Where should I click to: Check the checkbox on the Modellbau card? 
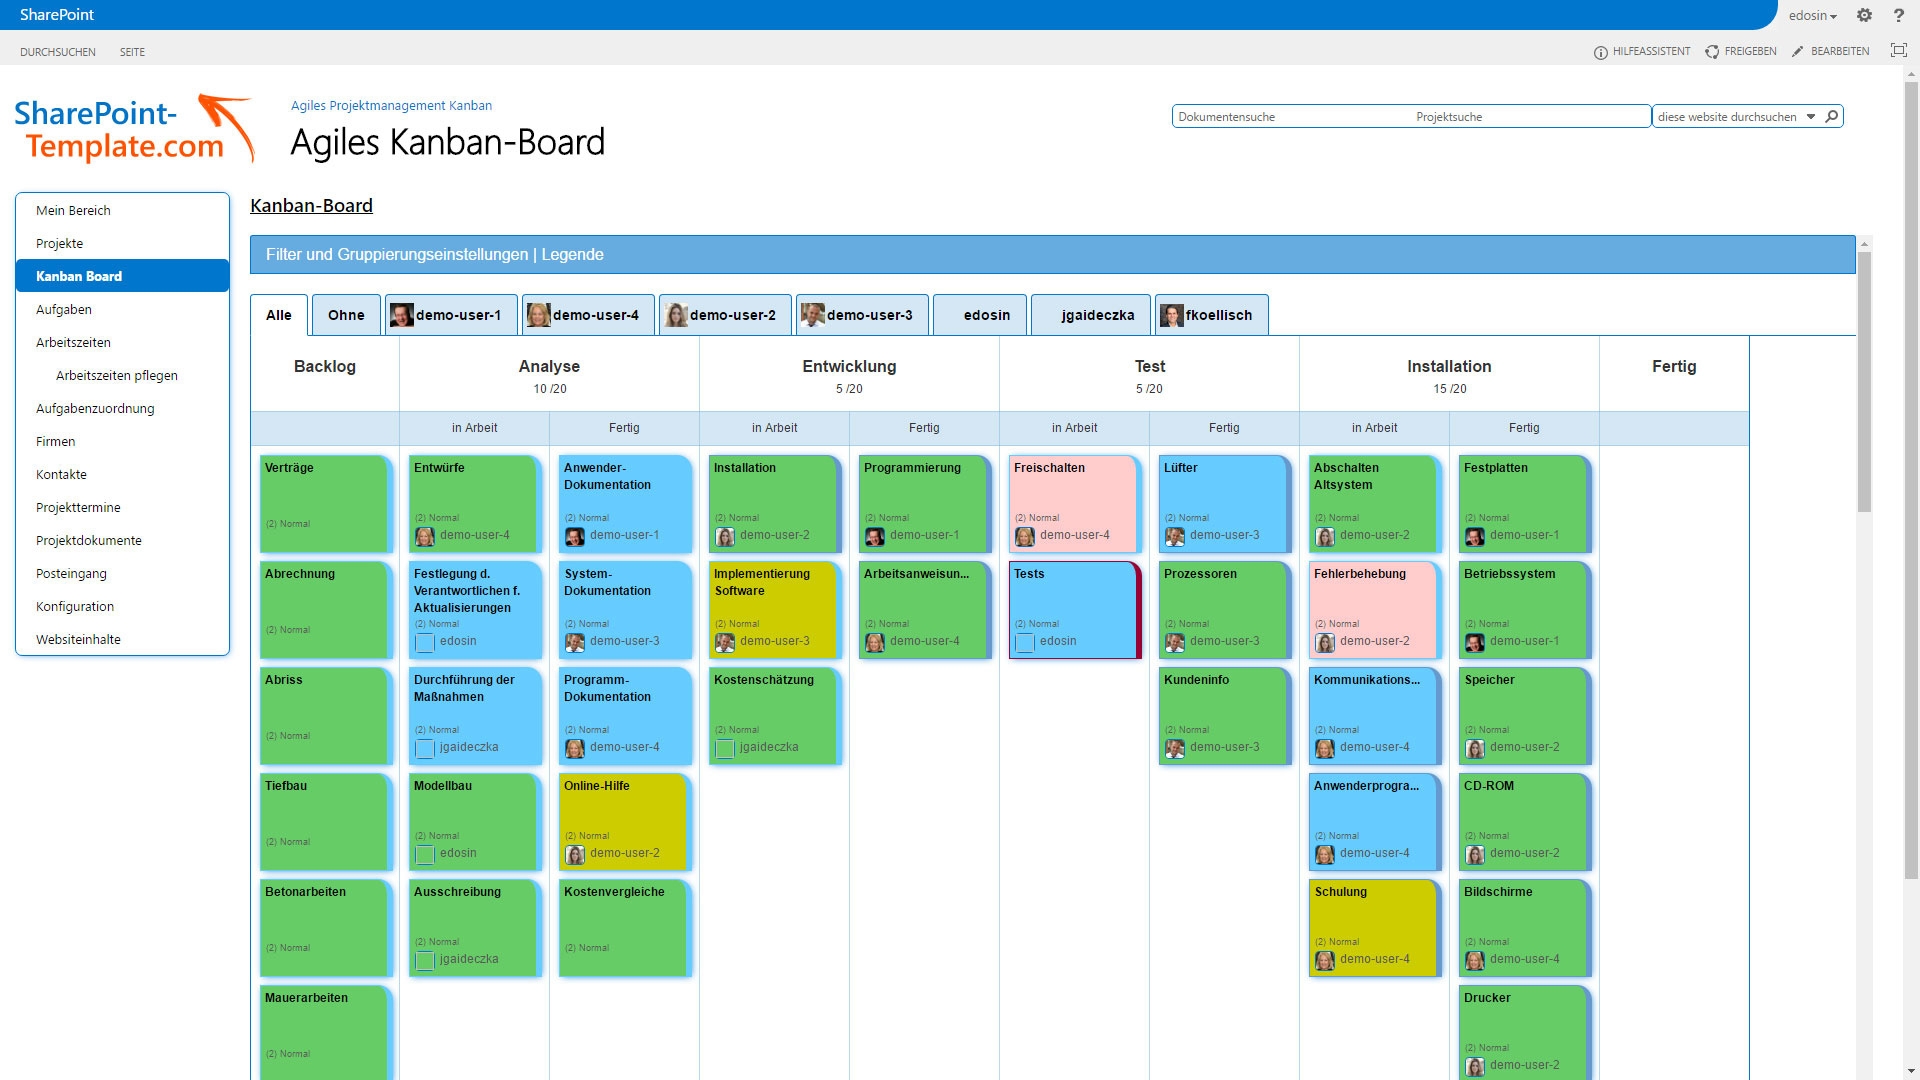click(x=424, y=853)
